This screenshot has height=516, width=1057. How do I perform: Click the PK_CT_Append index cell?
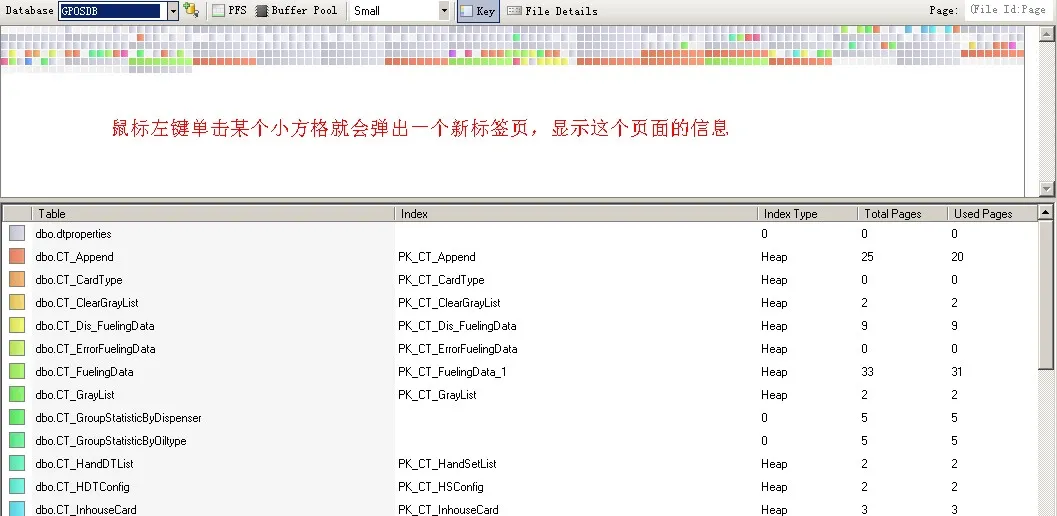tap(437, 257)
